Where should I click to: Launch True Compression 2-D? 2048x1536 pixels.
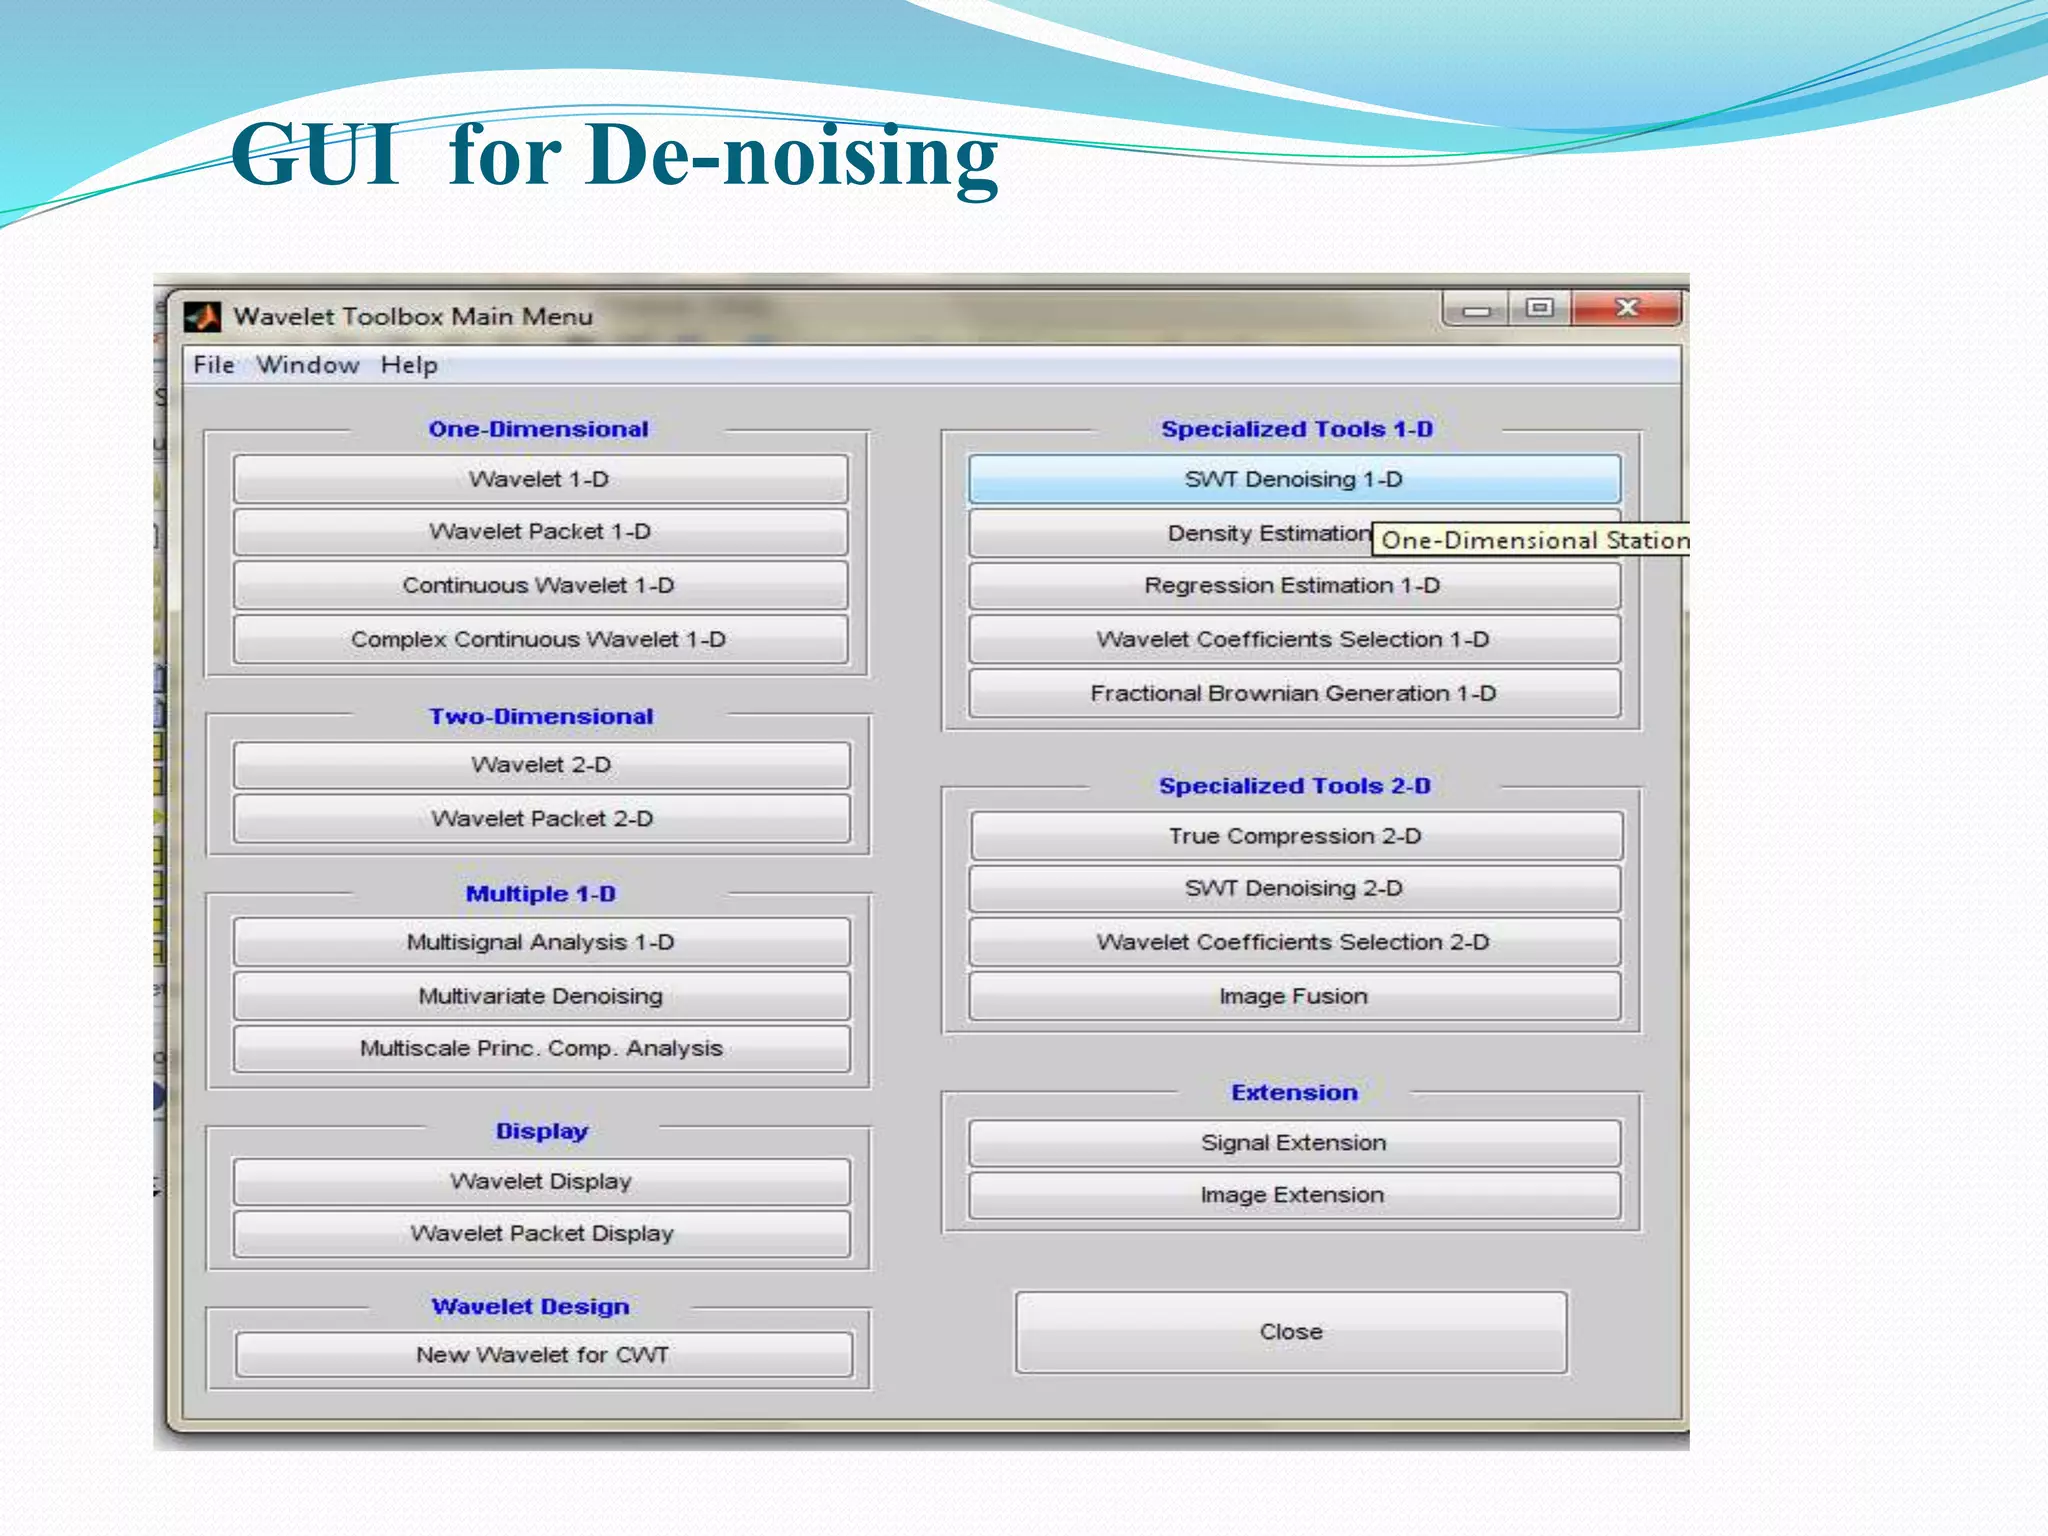coord(1296,836)
